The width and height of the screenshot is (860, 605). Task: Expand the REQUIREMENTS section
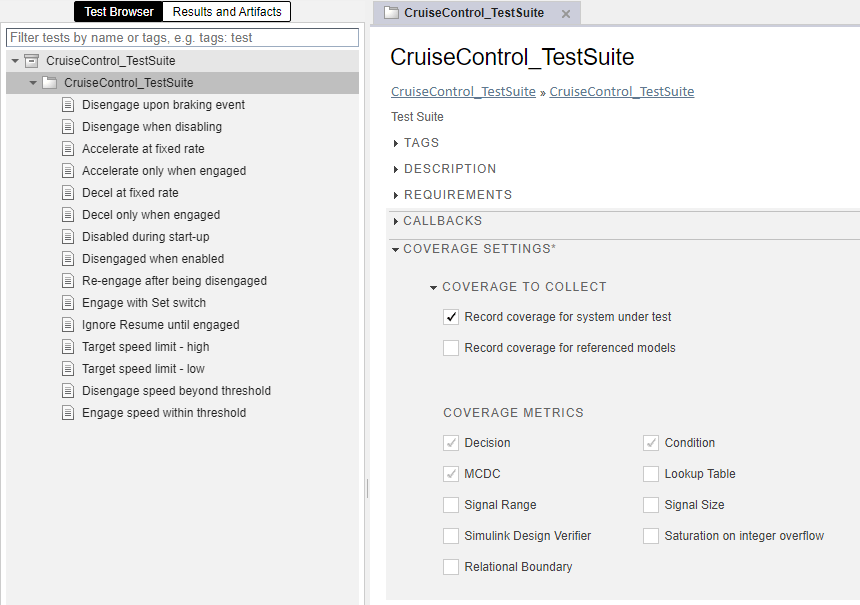click(397, 195)
